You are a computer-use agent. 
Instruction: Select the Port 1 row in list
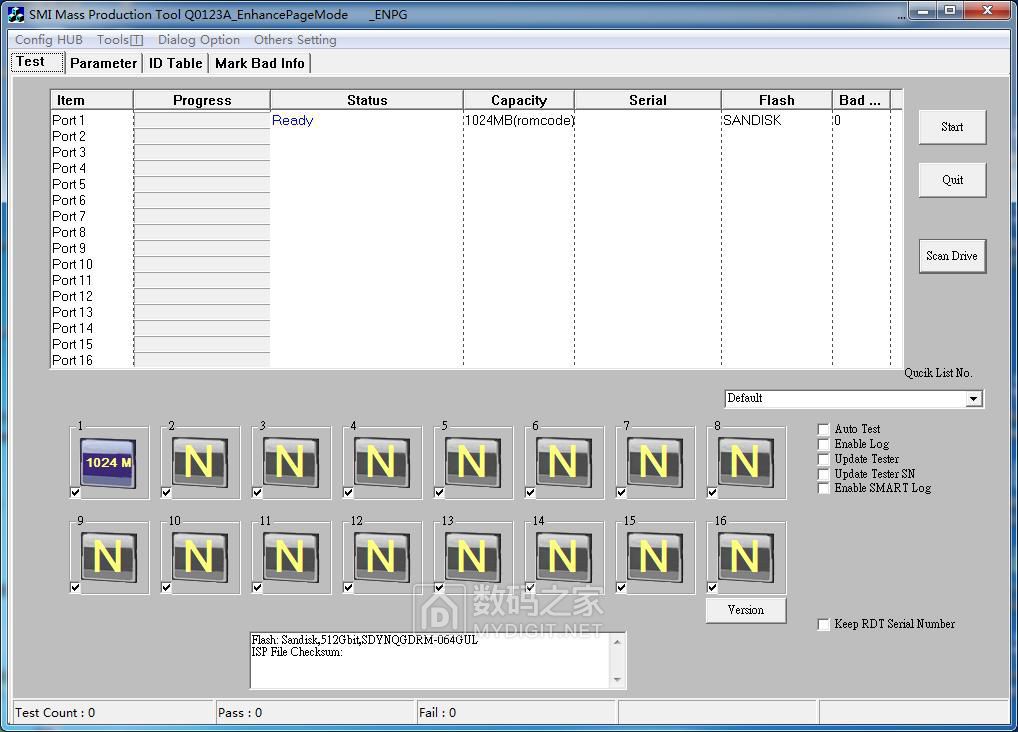(x=69, y=120)
